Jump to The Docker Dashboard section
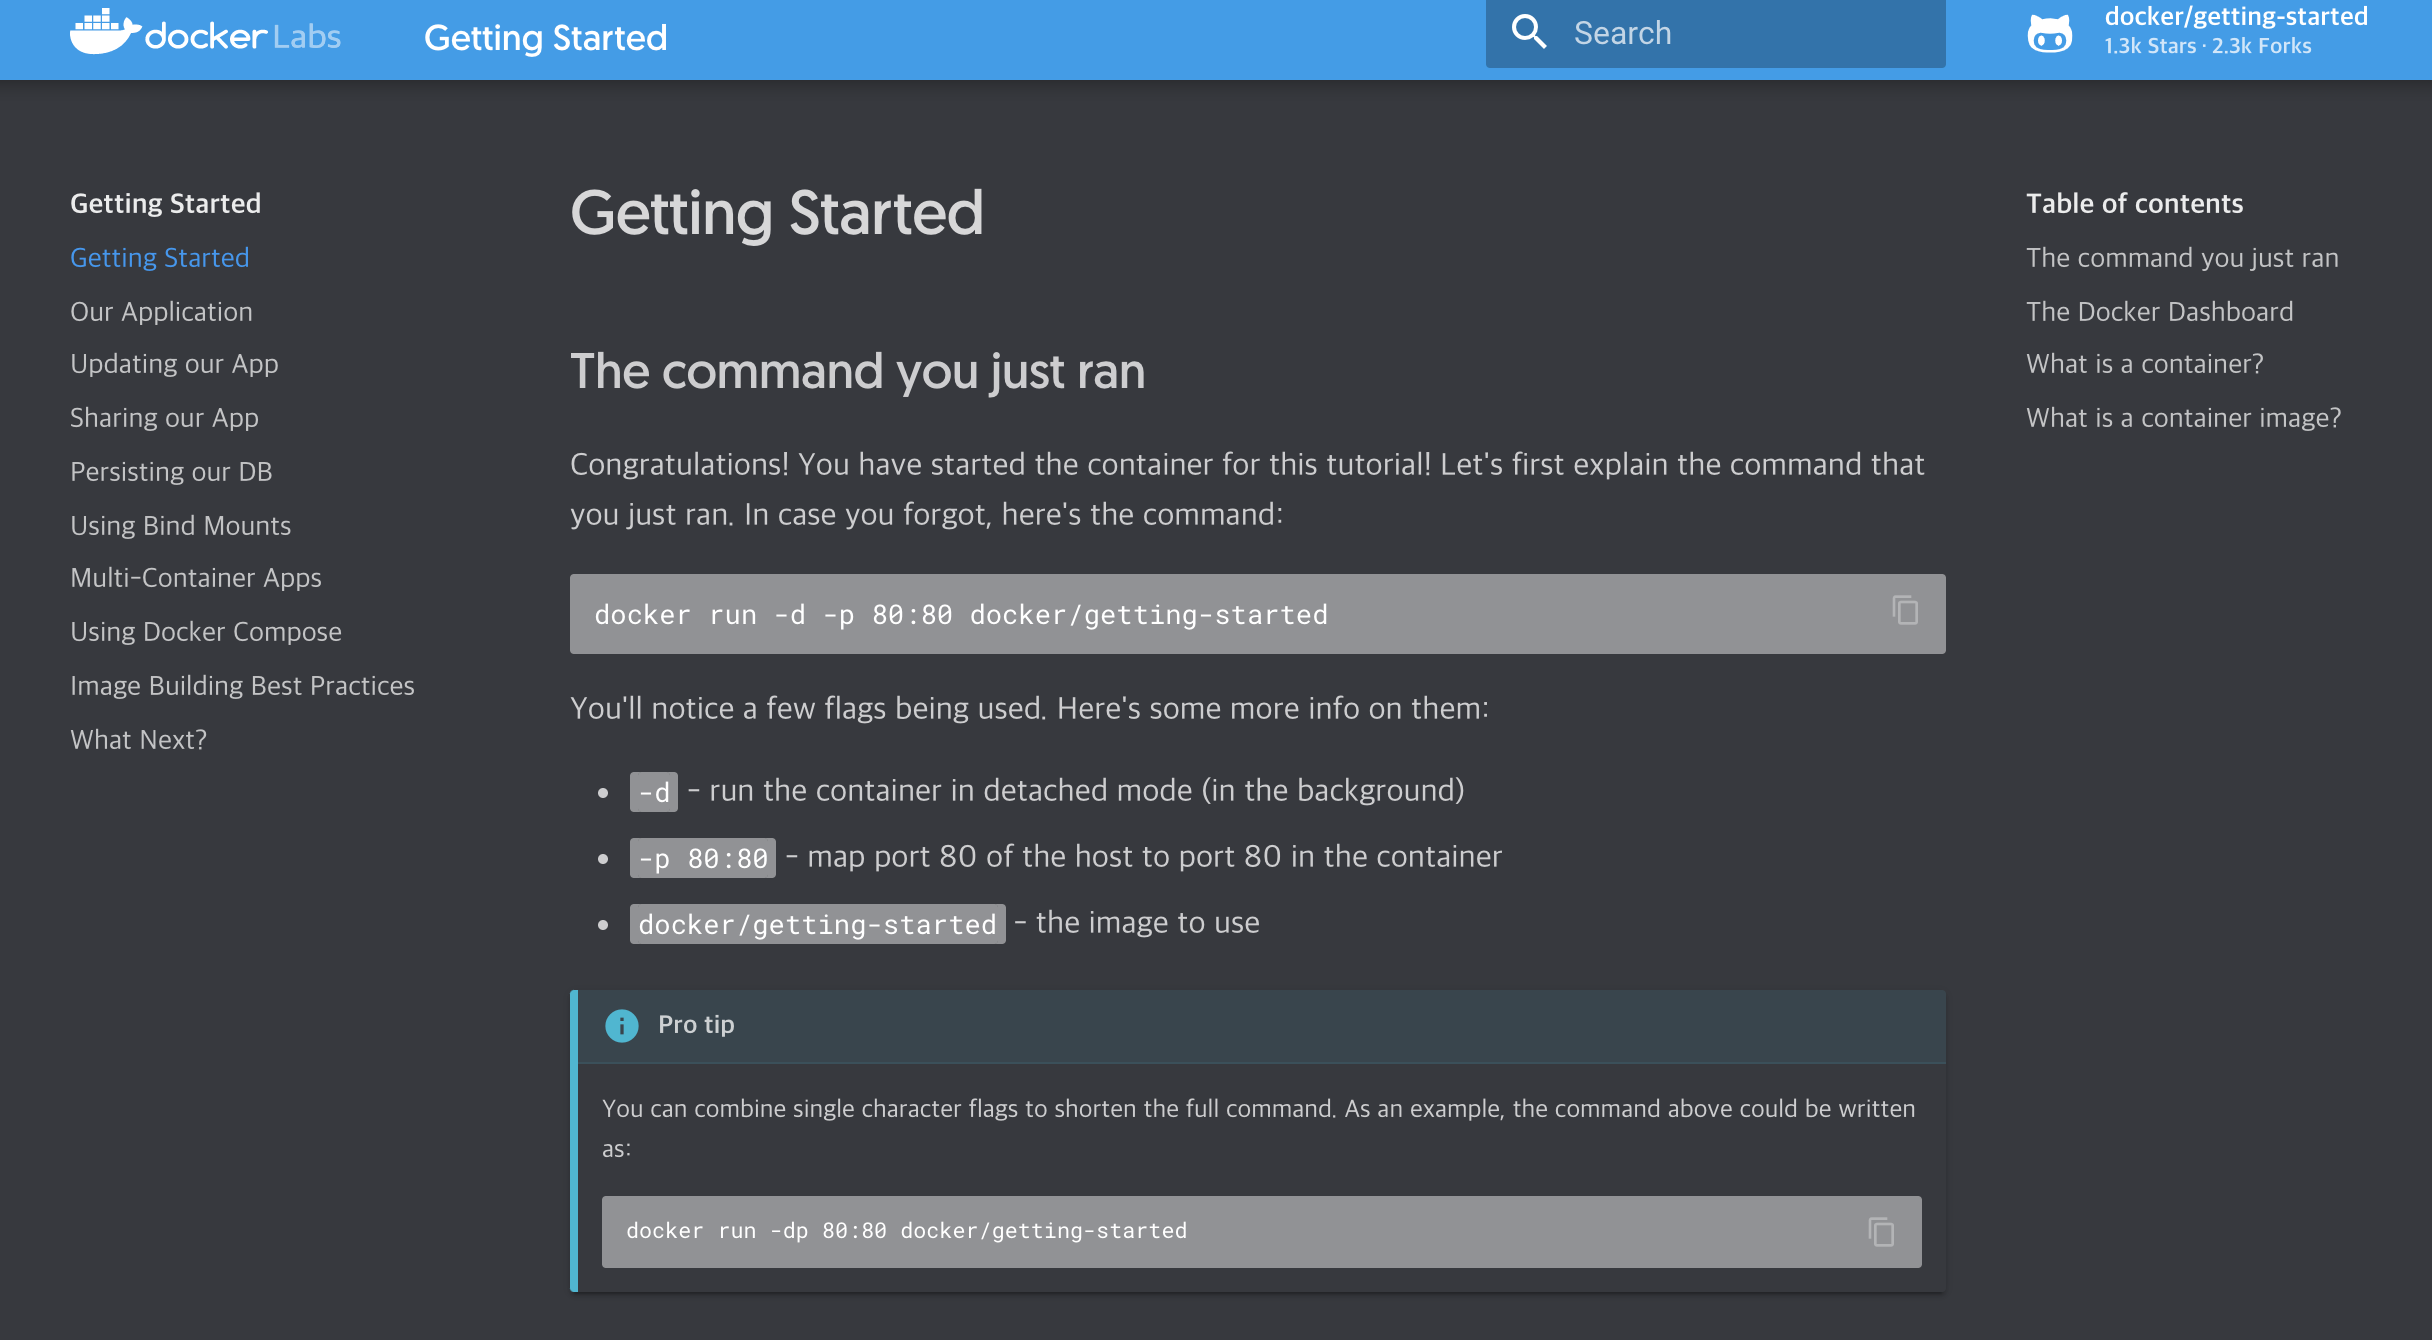The height and width of the screenshot is (1340, 2432). click(x=2159, y=312)
